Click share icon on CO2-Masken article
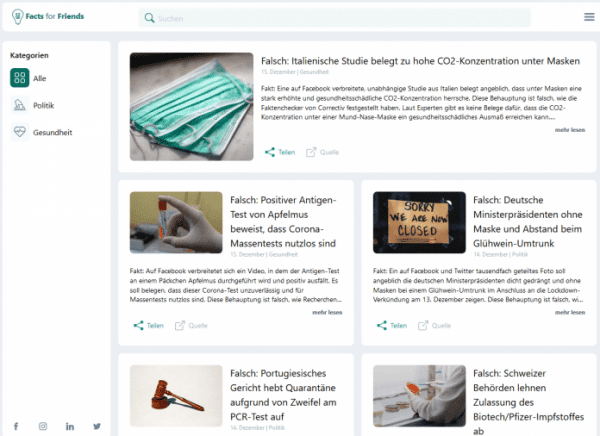 [270, 152]
